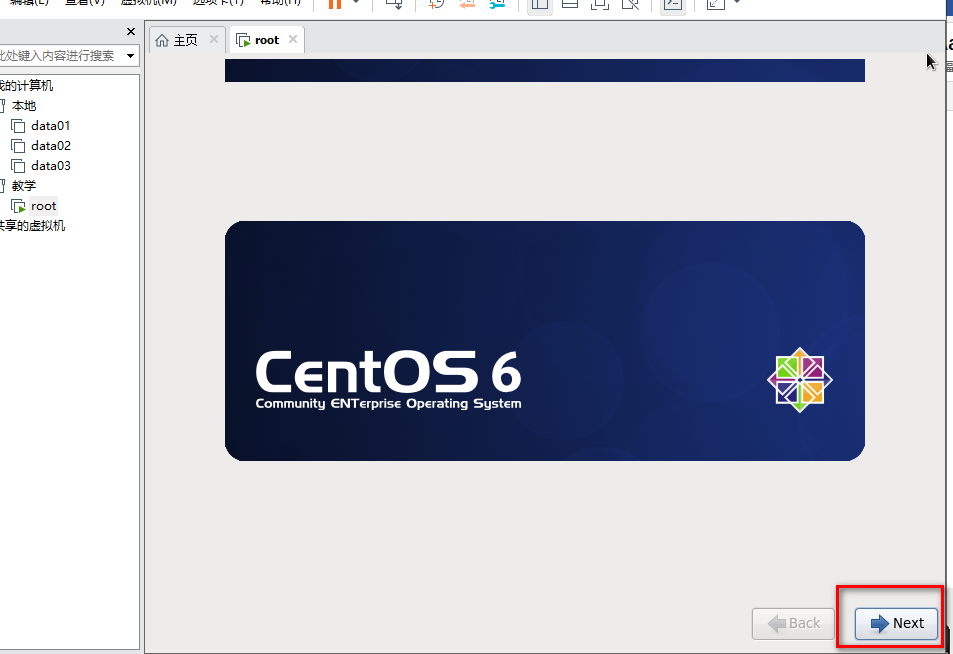
Task: Open the power options dropdown beside pause
Action: point(357,3)
